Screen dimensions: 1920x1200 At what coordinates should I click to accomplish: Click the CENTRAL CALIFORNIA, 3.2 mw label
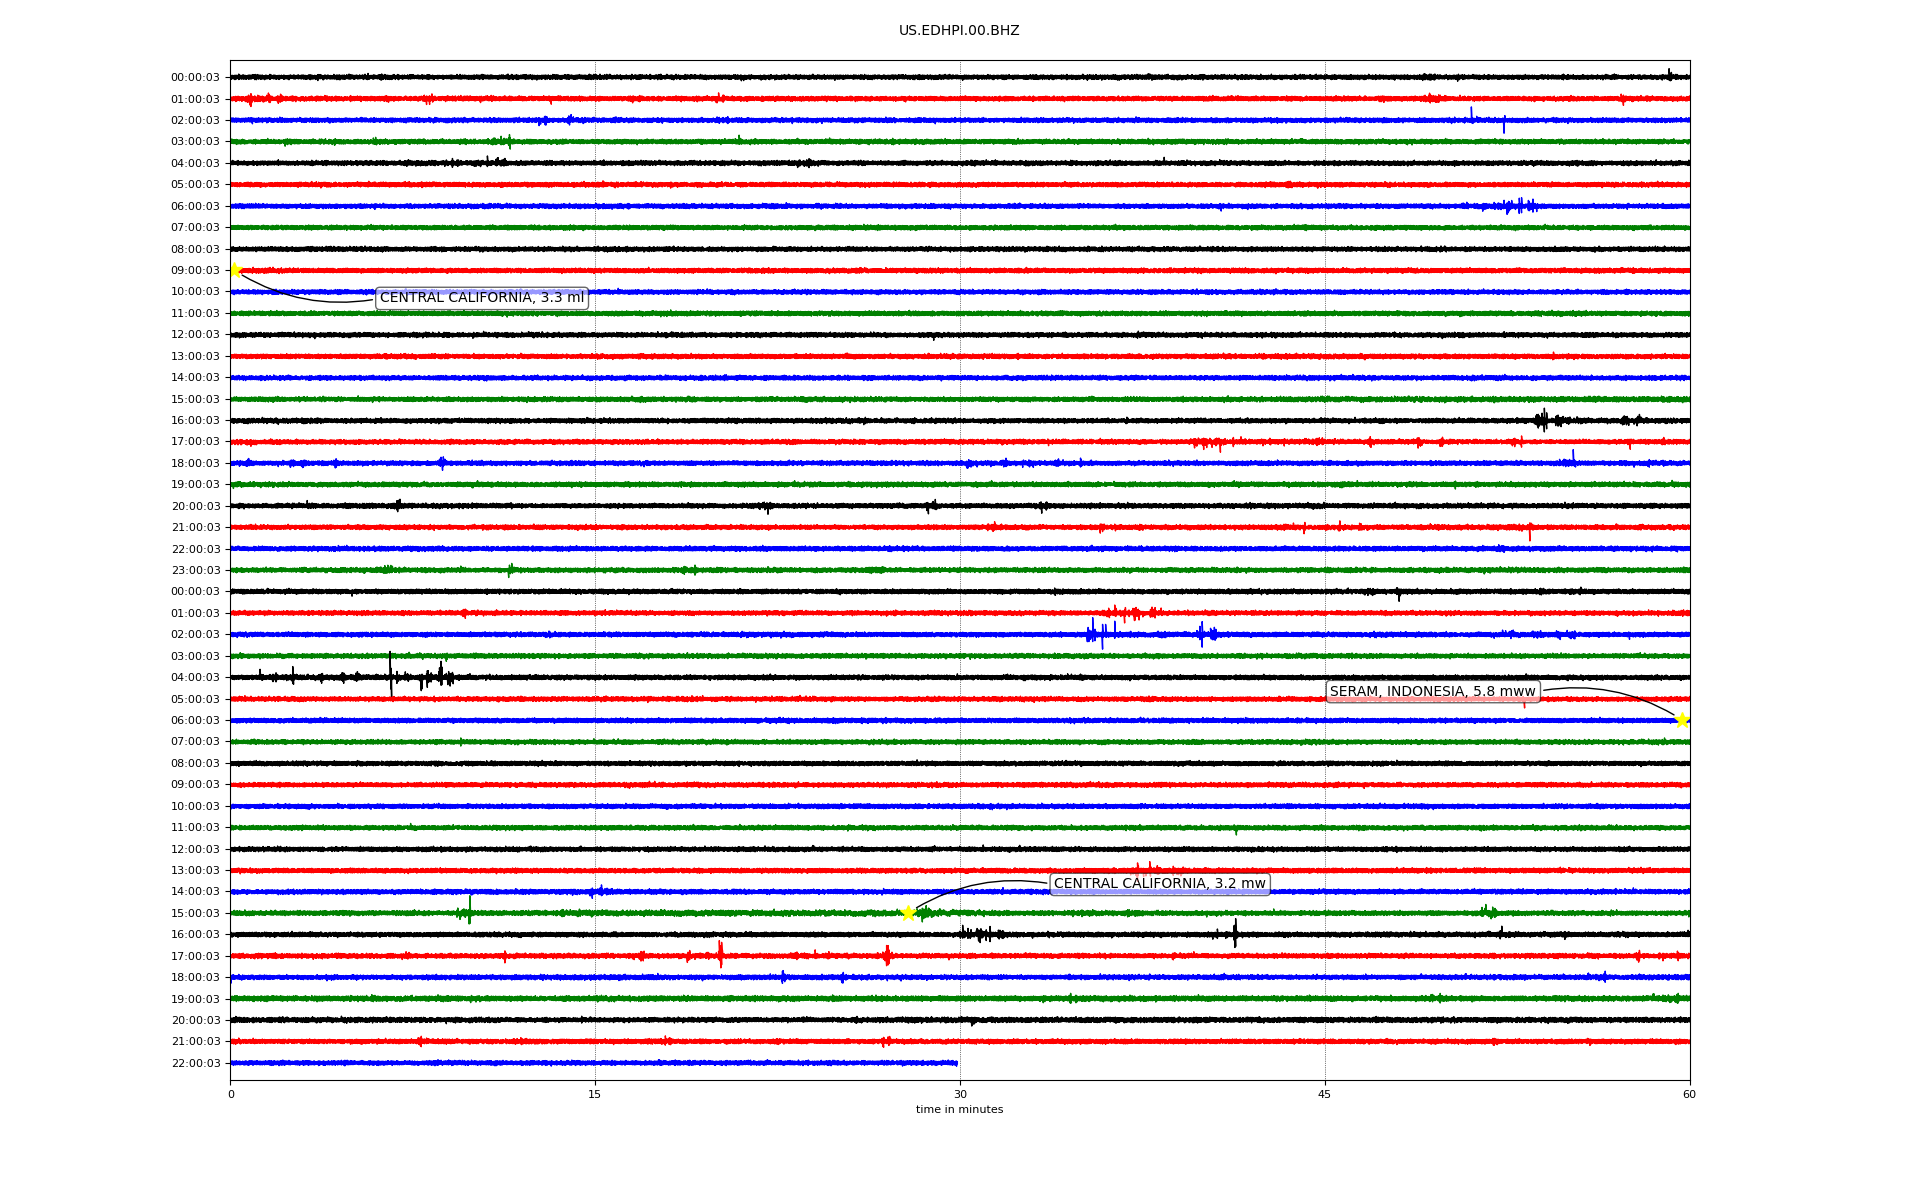coord(1159,884)
